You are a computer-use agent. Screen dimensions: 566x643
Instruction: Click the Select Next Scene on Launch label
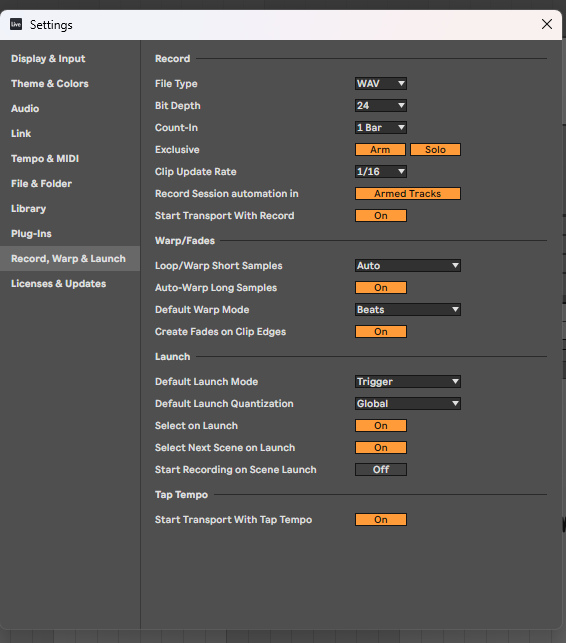225,448
